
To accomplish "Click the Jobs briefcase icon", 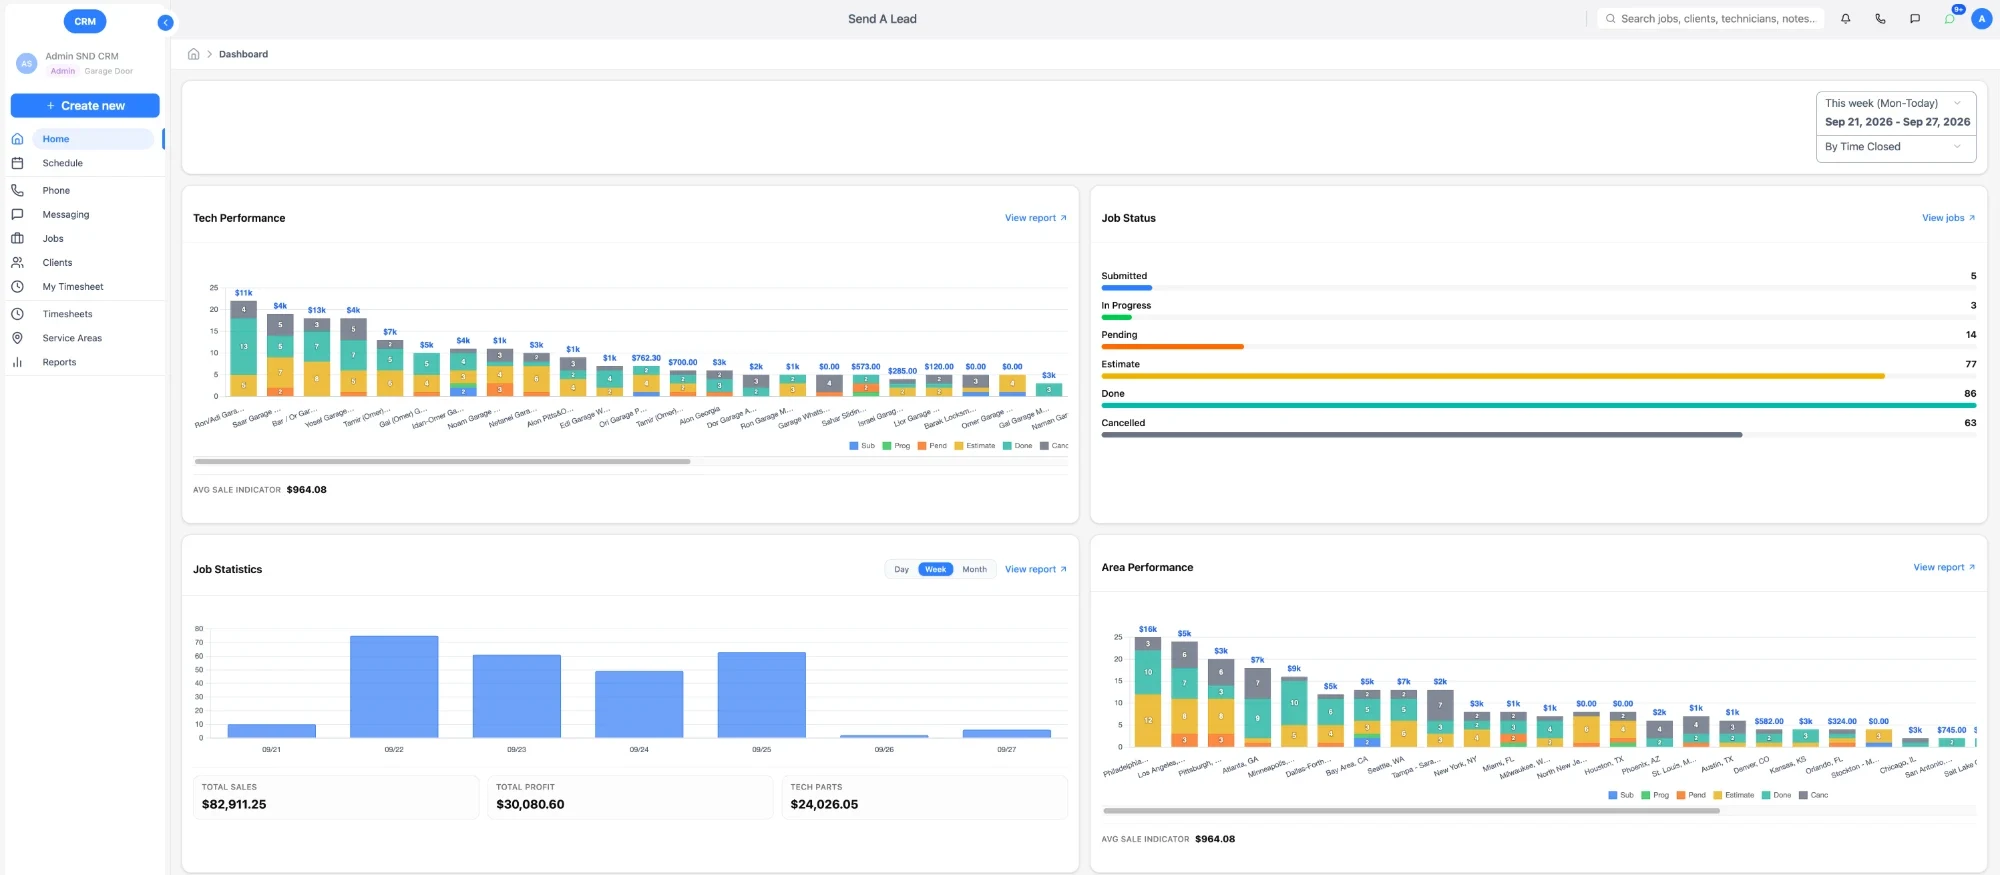I will coord(17,239).
